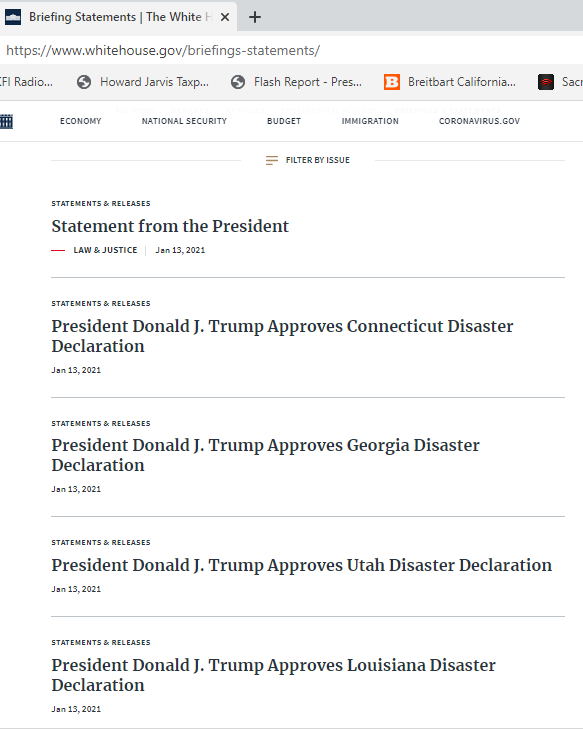
Task: Open the Utah Disaster Declaration article
Action: point(302,565)
